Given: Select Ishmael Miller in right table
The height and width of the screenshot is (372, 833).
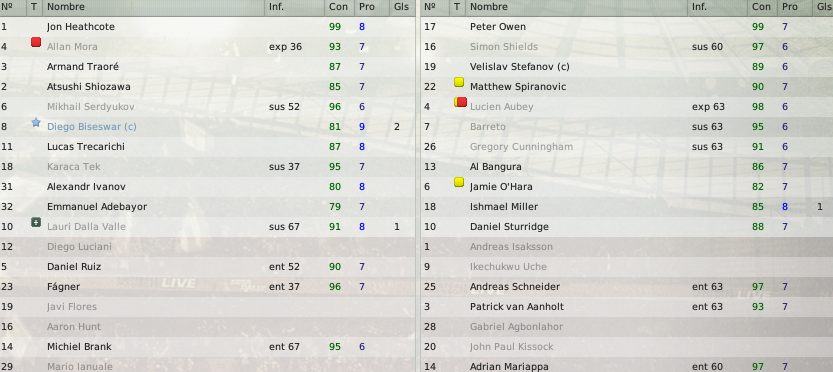Looking at the screenshot, I should point(627,207).
